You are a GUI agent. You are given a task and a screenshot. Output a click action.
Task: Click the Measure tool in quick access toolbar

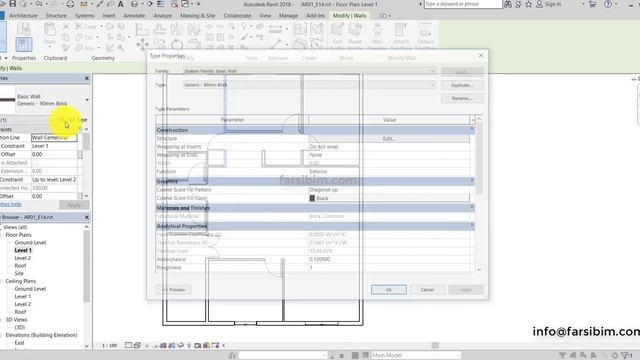click(x=84, y=4)
